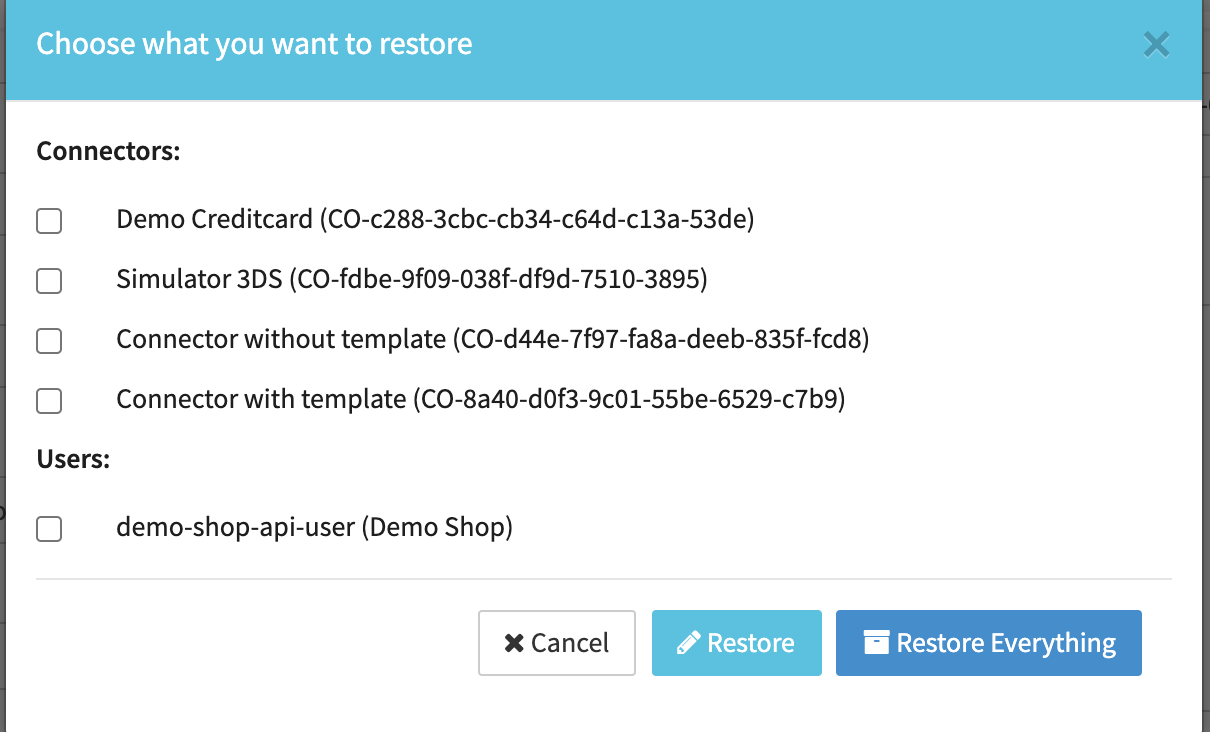The width and height of the screenshot is (1210, 732).
Task: Click the Connector without template label text
Action: pyautogui.click(x=492, y=339)
